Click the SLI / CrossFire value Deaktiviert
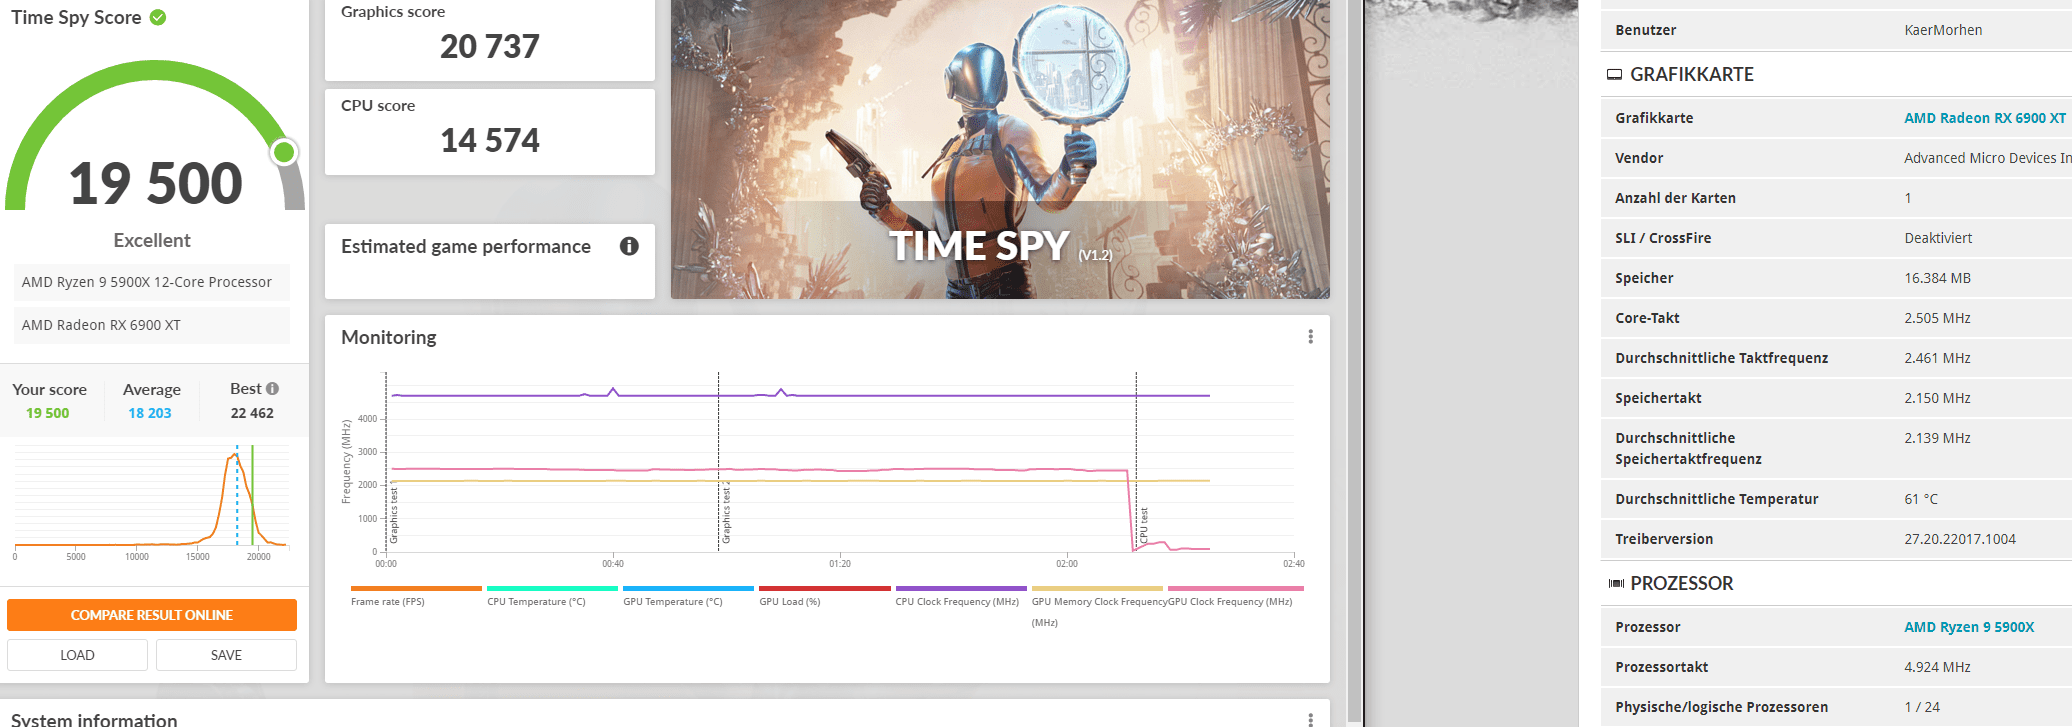This screenshot has width=2072, height=727. click(x=1938, y=238)
